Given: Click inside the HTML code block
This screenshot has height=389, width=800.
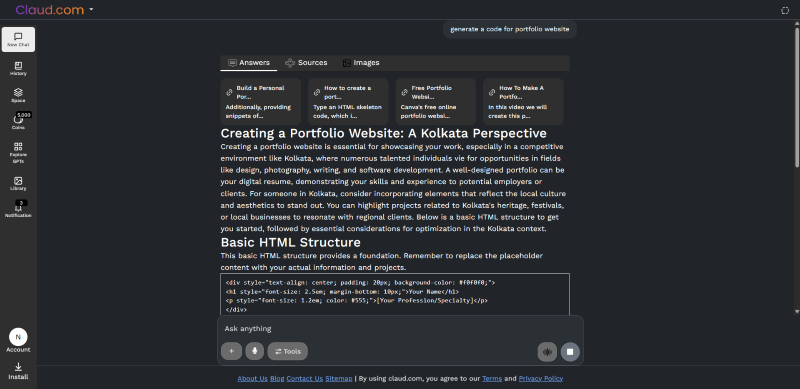Looking at the screenshot, I should coord(395,295).
